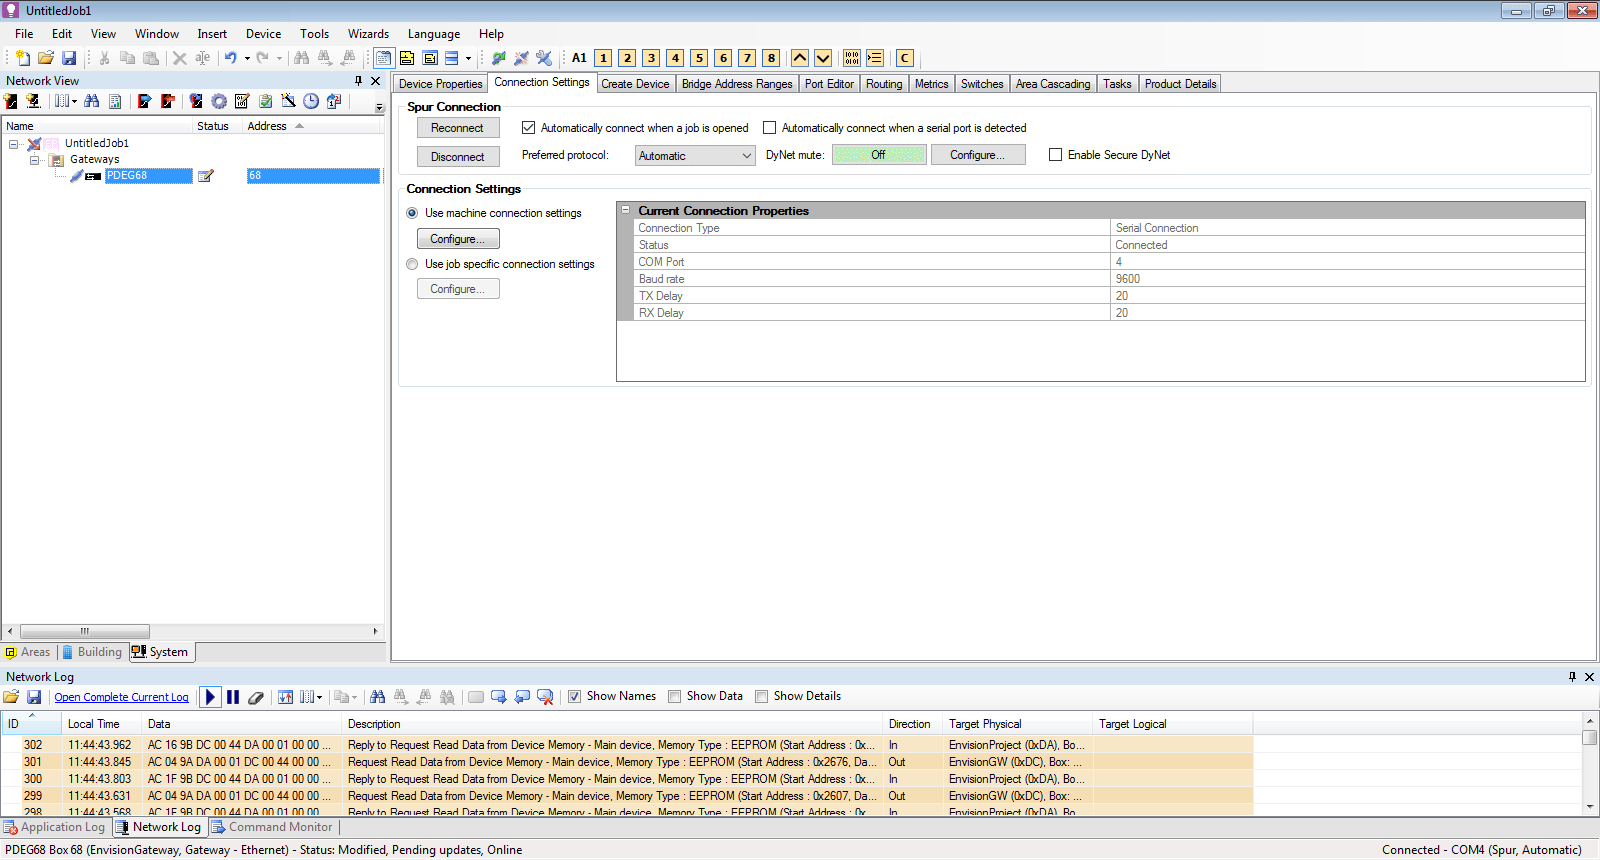1600x860 pixels.
Task: Collapse Current Connection Properties section
Action: click(x=626, y=211)
